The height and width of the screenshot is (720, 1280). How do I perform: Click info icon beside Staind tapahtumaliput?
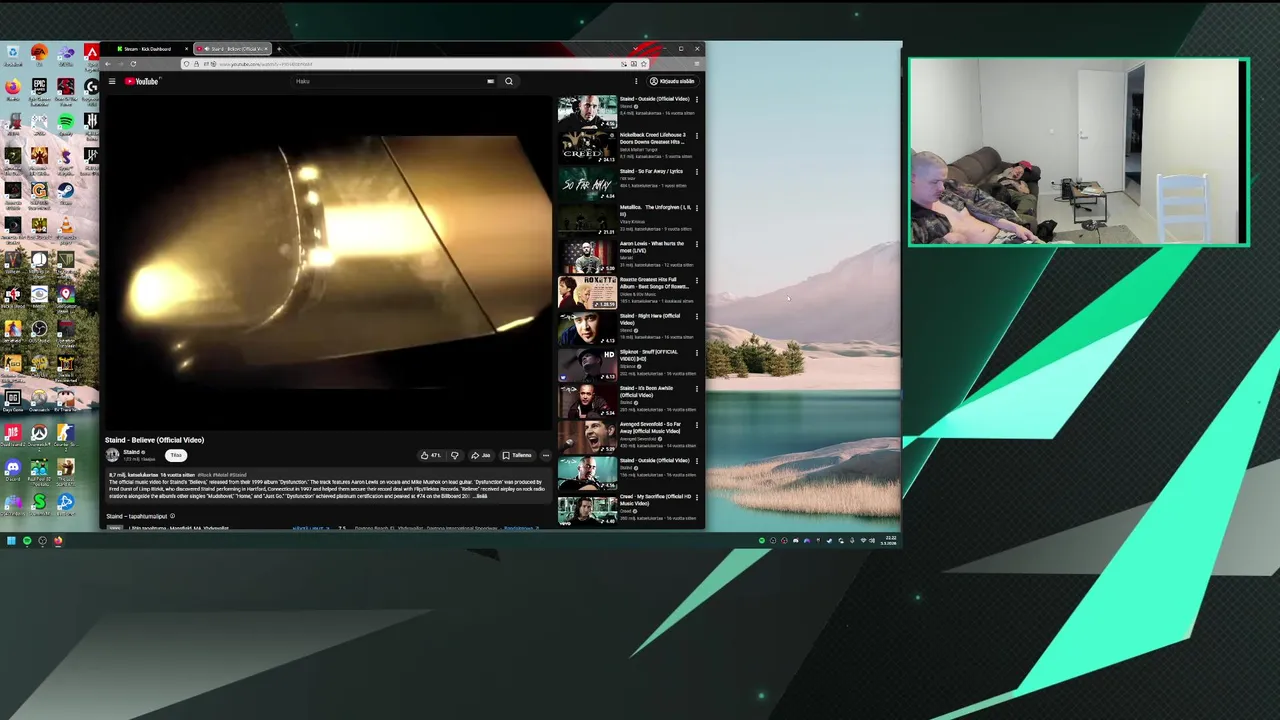coord(172,516)
